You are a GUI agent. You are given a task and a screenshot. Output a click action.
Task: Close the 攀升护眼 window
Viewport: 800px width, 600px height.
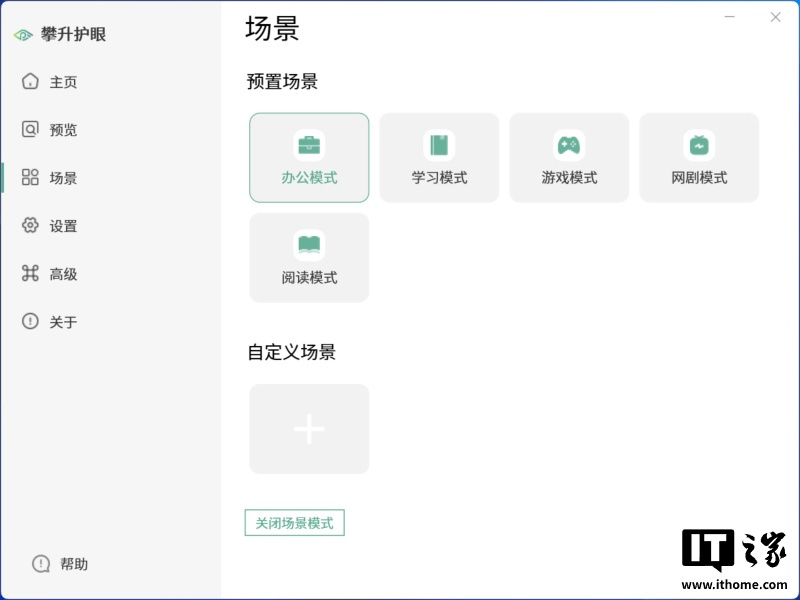point(775,17)
